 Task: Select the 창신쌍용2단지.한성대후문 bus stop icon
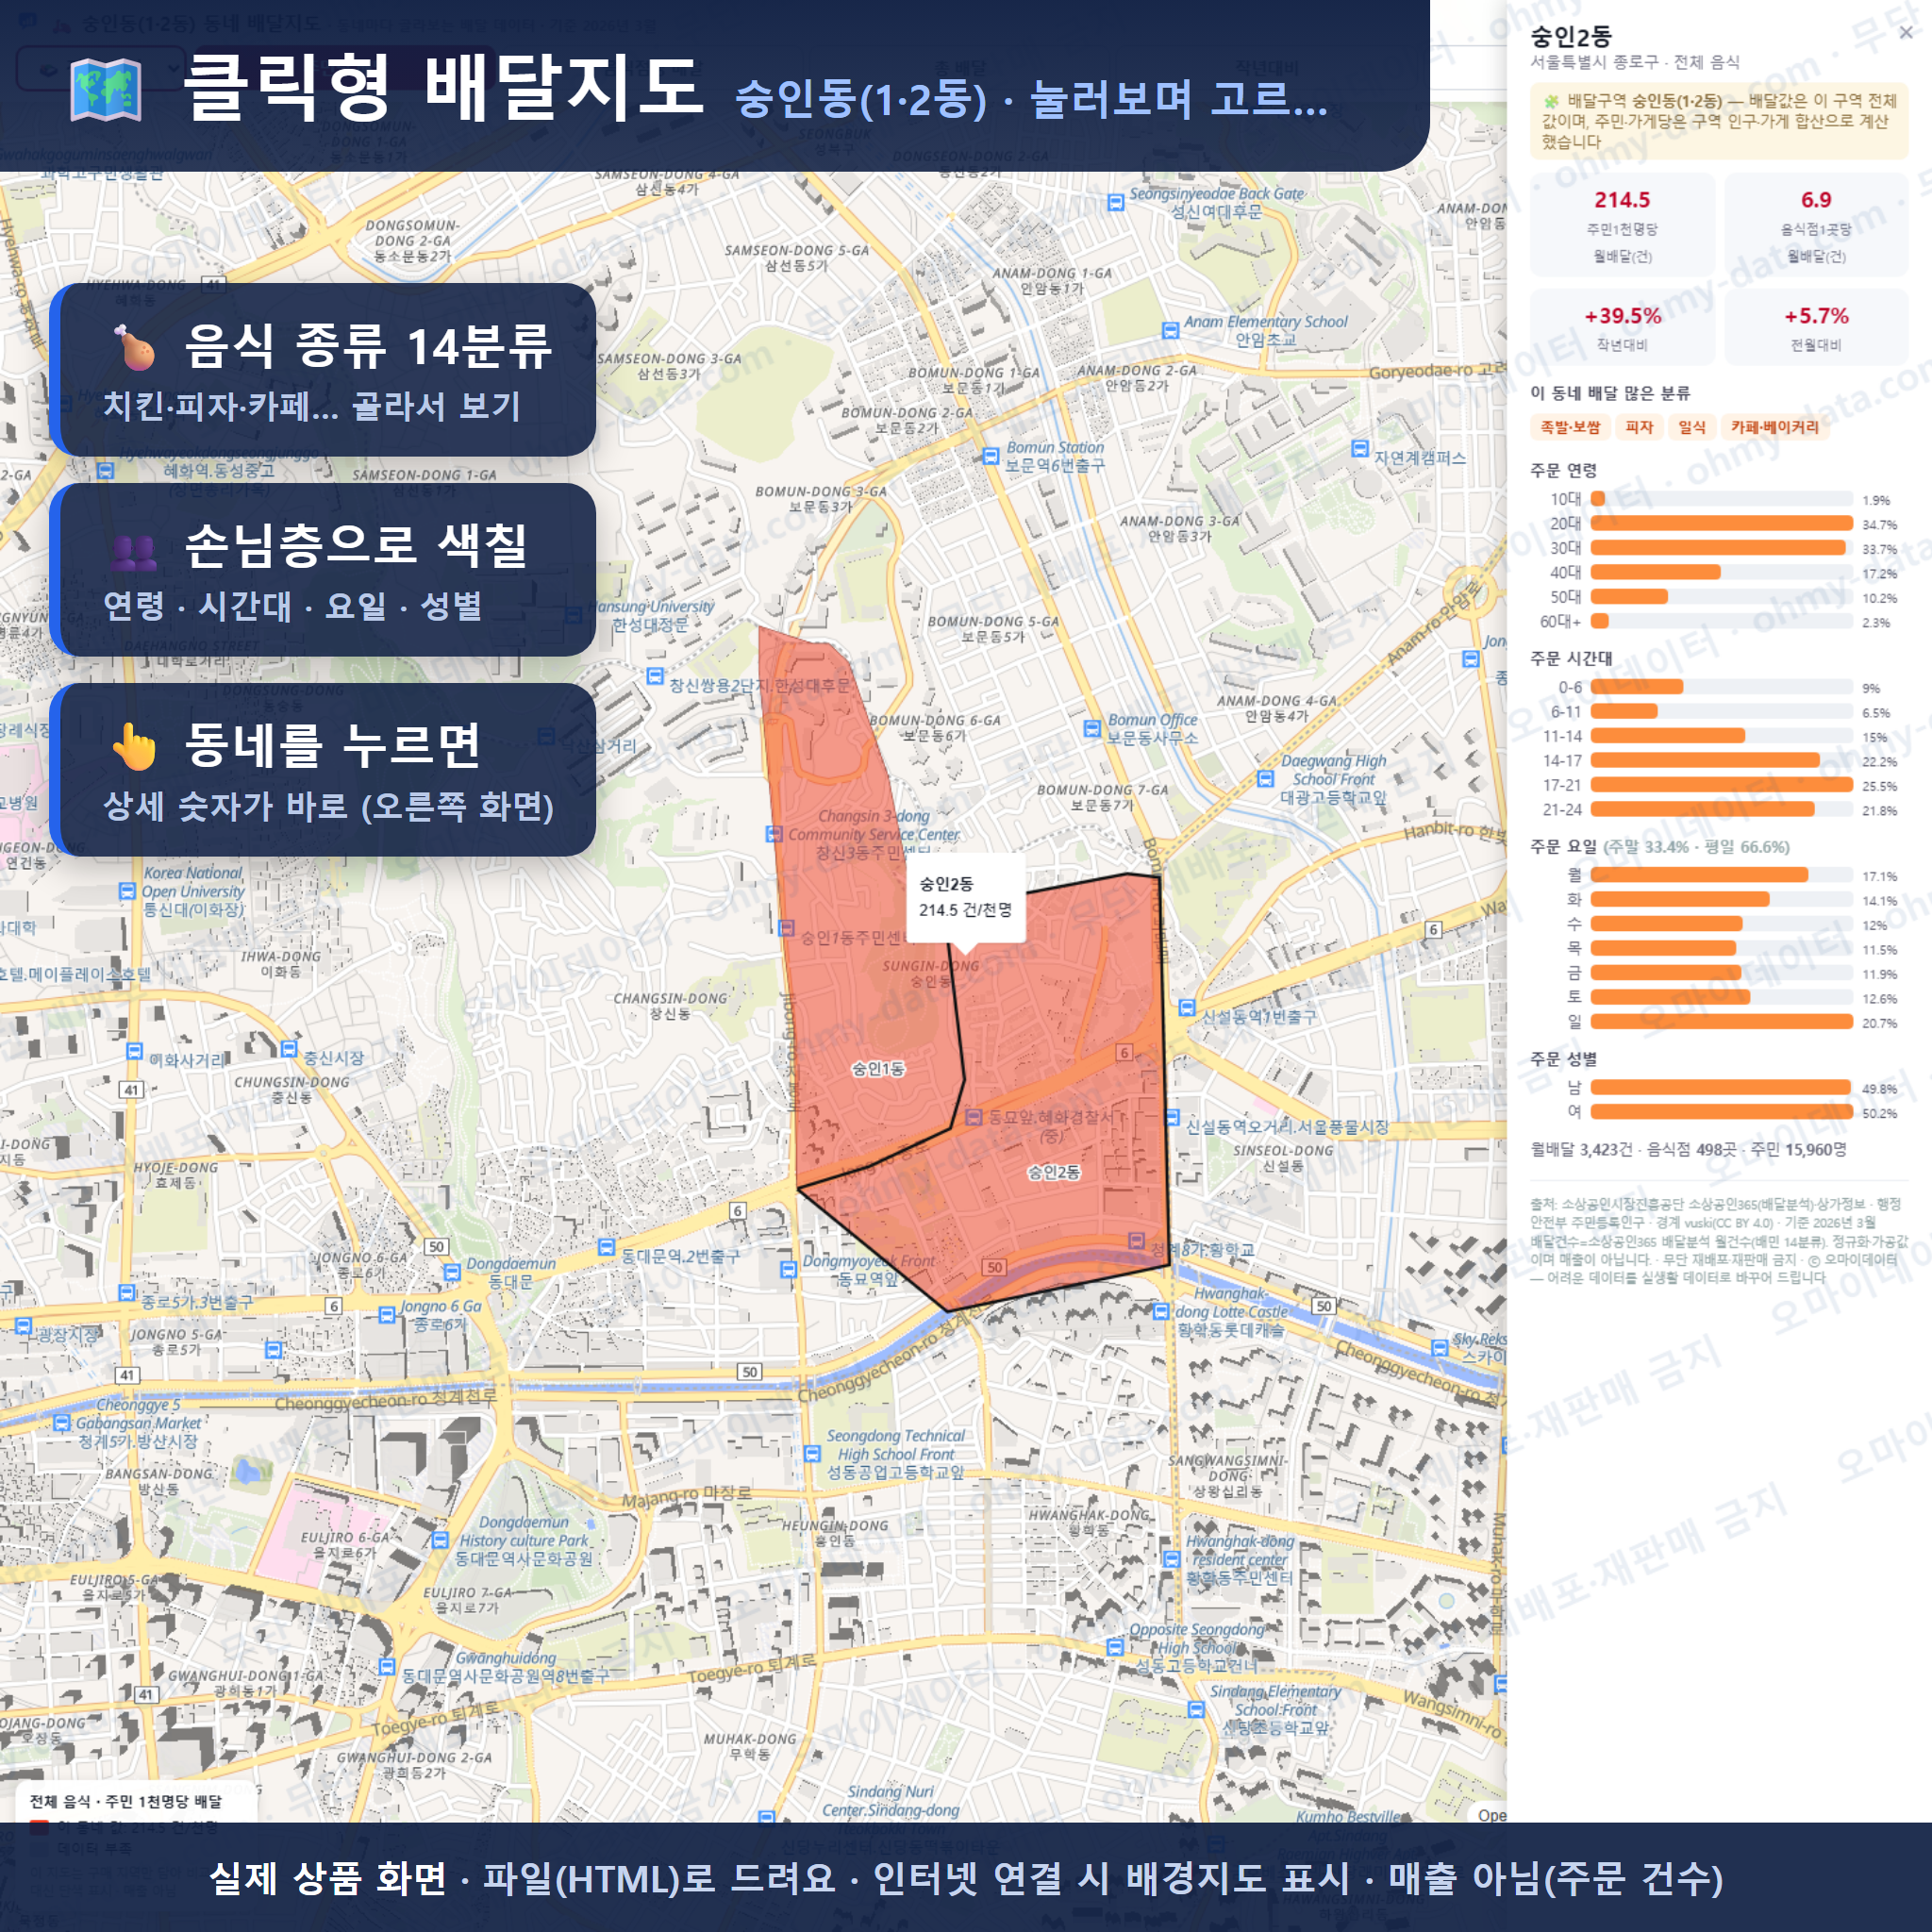pos(655,676)
